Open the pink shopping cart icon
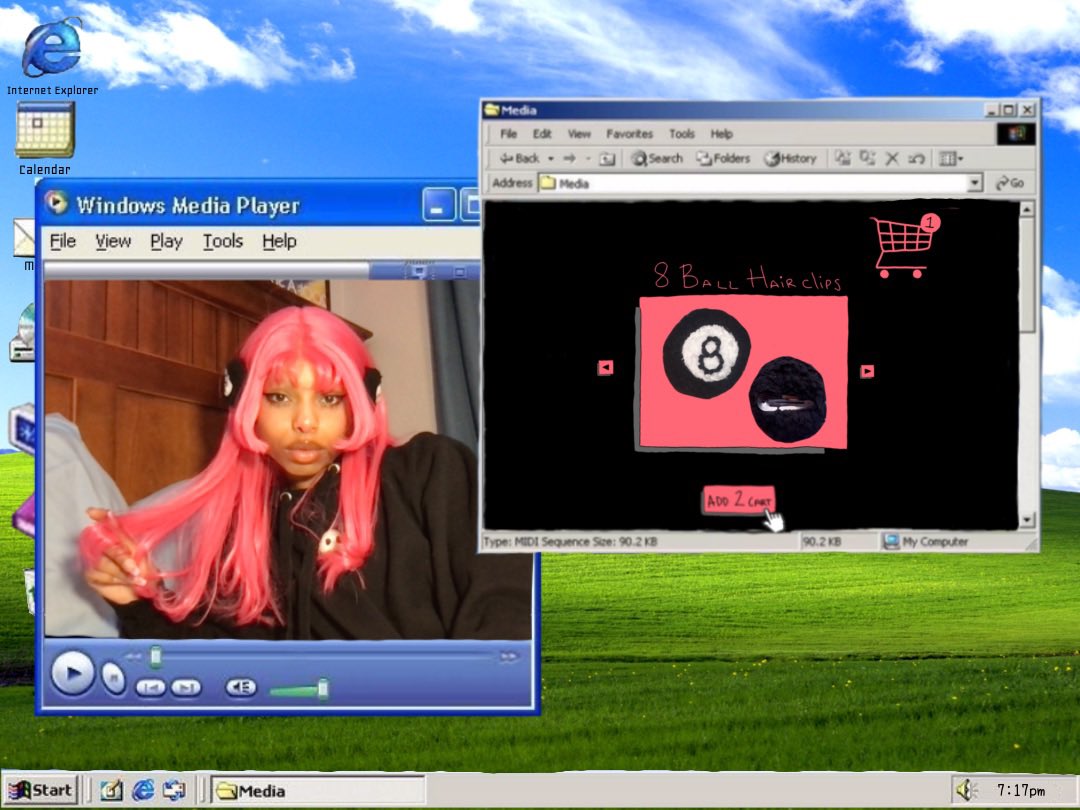The height and width of the screenshot is (810, 1080). coord(904,245)
